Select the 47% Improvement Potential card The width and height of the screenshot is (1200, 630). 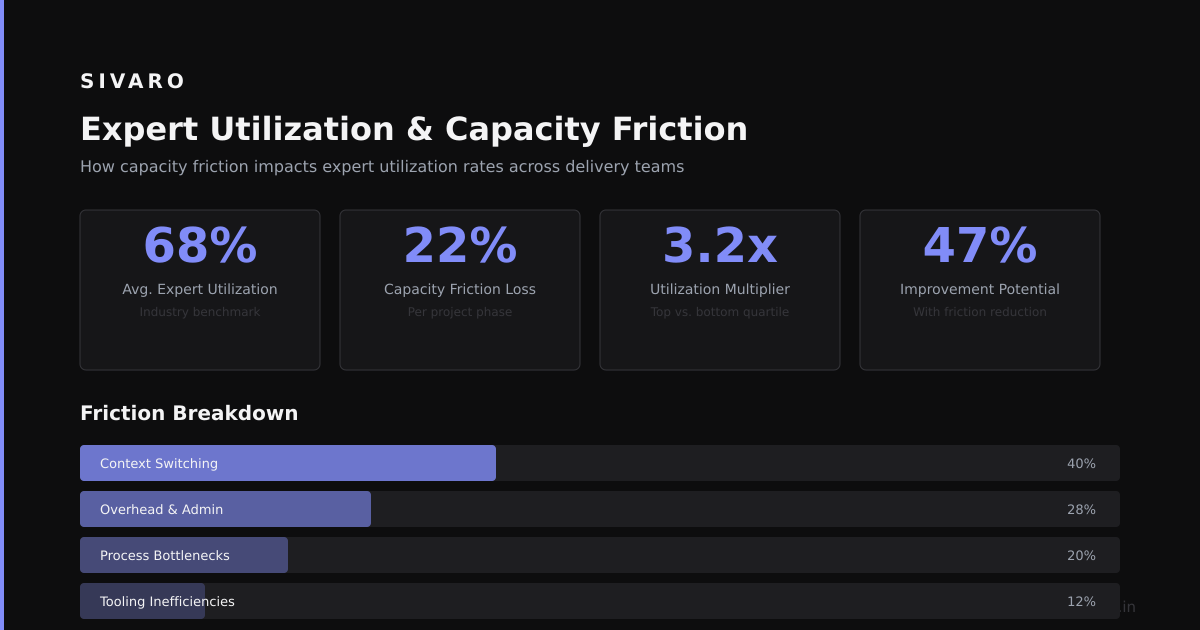coord(980,290)
